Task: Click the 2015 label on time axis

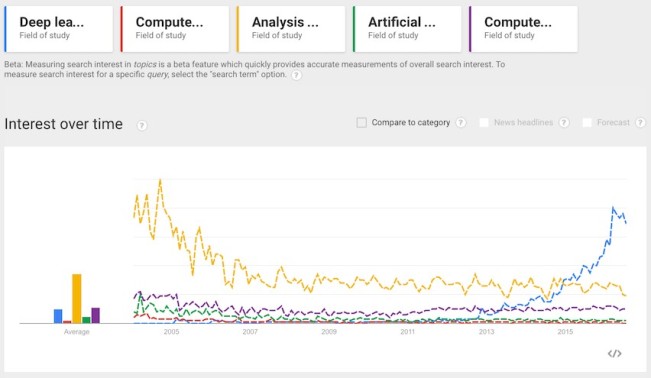Action: [565, 331]
